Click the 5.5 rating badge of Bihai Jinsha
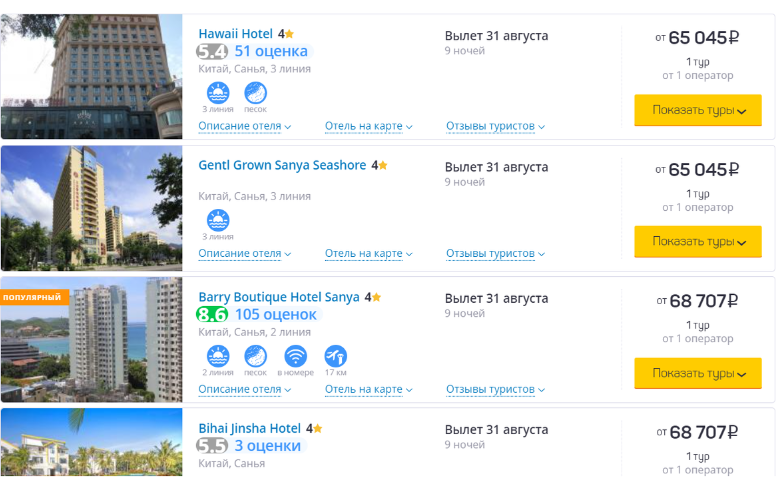 [212, 446]
